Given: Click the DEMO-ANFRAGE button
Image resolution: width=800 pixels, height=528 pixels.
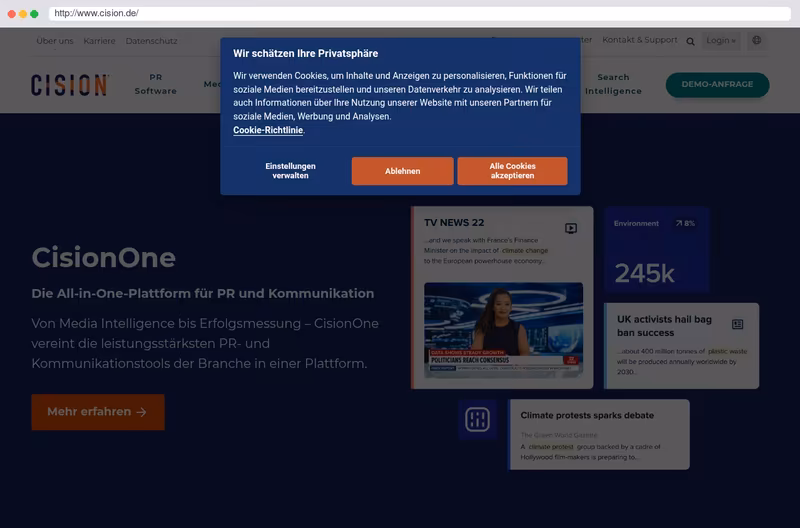Looking at the screenshot, I should [x=717, y=84].
